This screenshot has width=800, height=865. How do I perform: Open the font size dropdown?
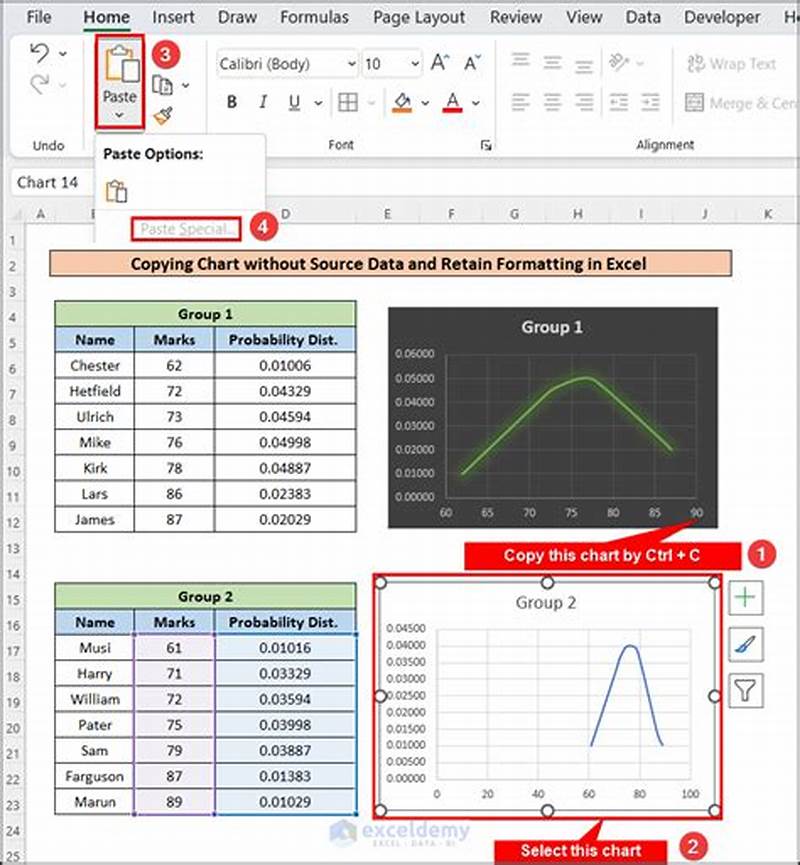[x=417, y=62]
